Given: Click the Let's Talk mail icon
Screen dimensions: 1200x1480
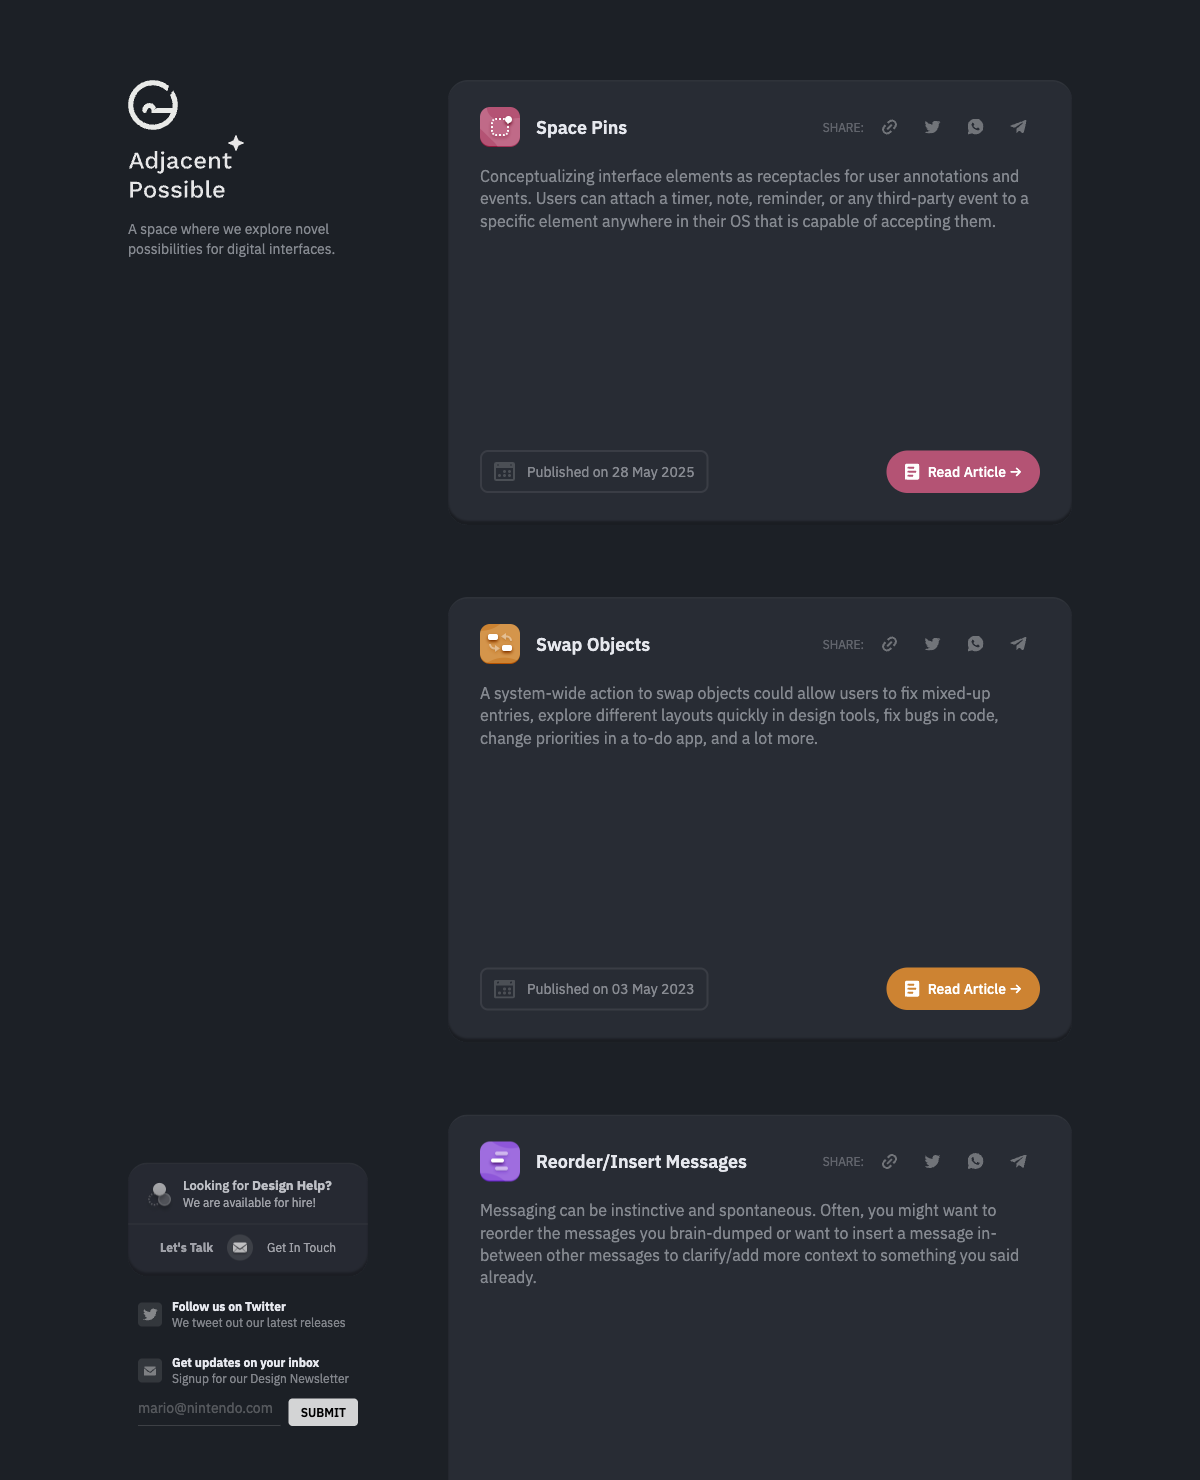Looking at the screenshot, I should pos(240,1247).
